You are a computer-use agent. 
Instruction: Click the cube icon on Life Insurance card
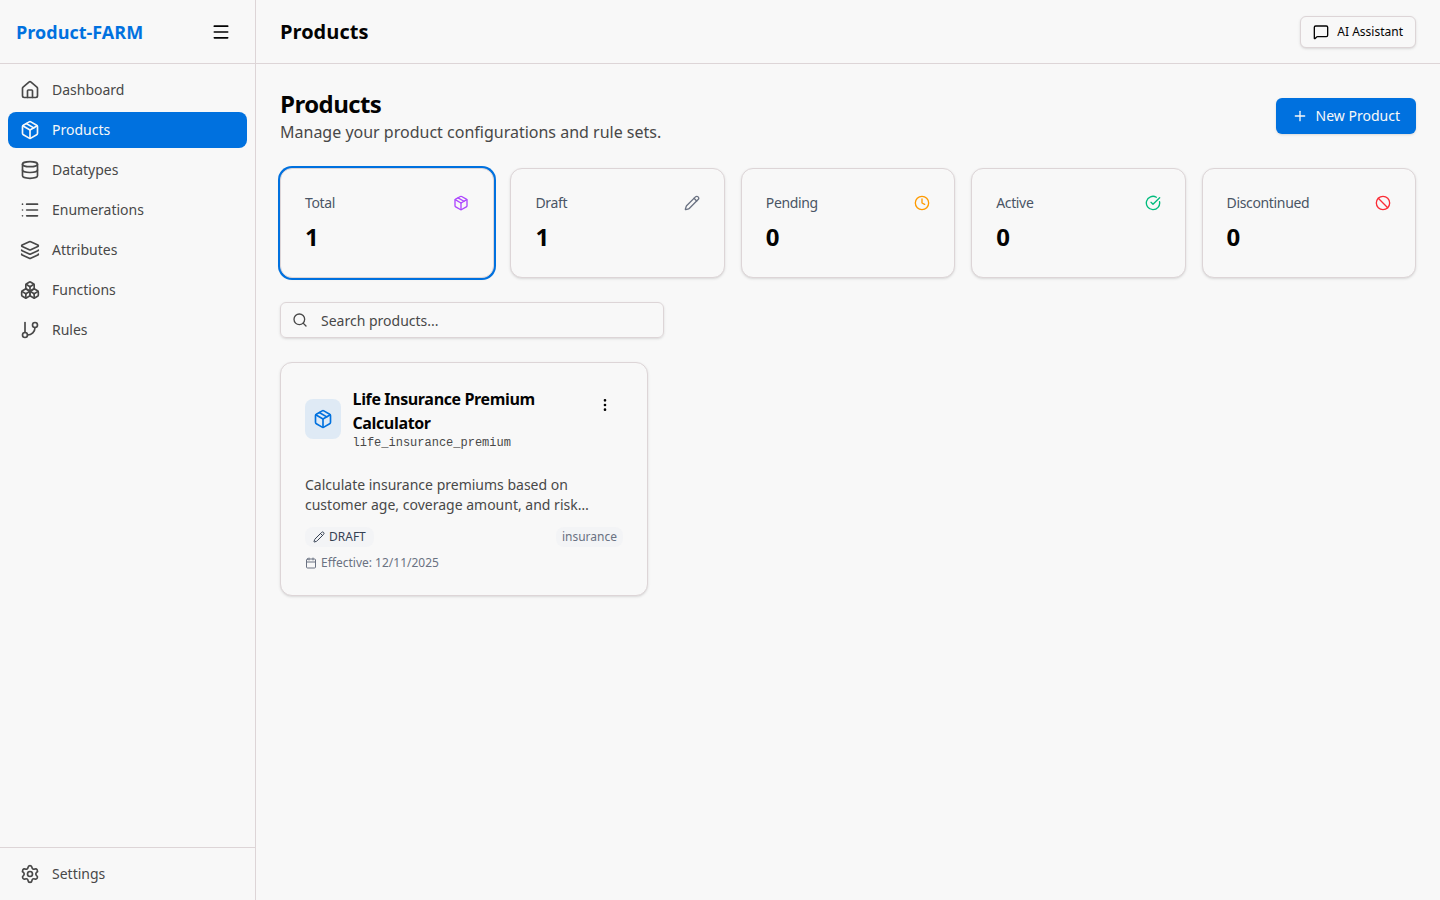(x=322, y=418)
